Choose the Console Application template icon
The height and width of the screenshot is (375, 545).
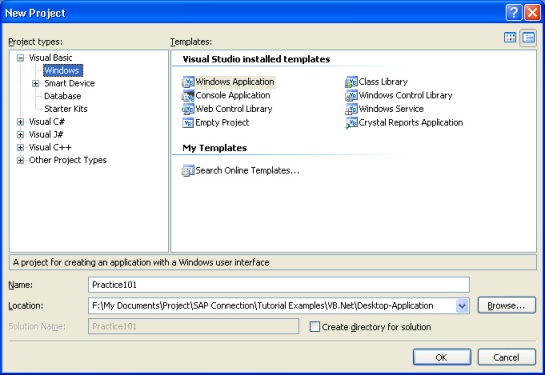[x=188, y=96]
